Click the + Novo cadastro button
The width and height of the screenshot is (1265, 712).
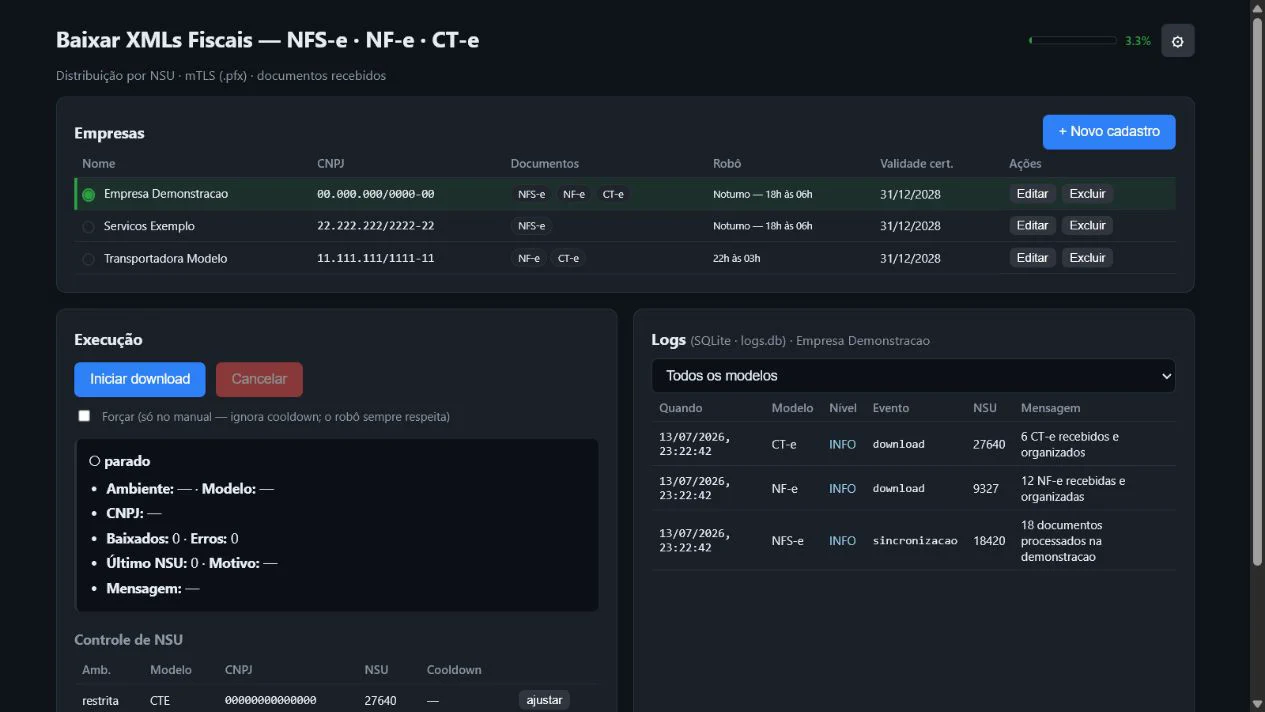point(1109,132)
